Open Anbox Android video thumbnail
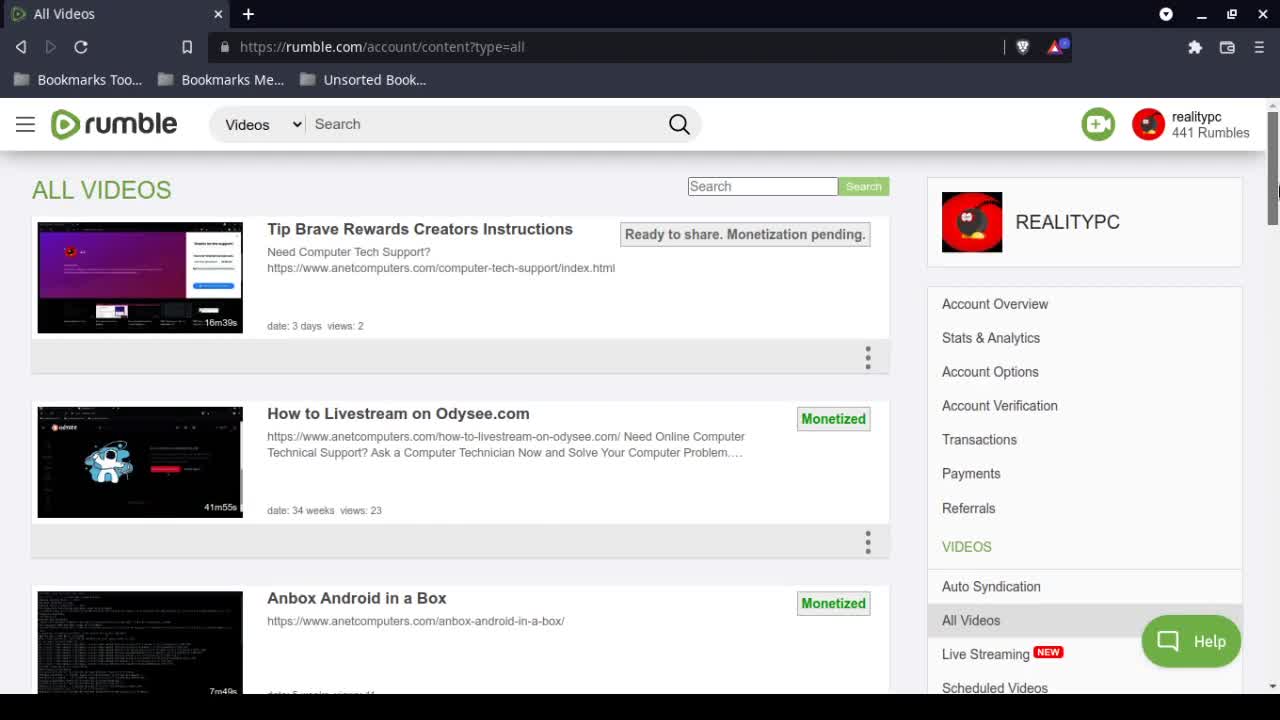Screen dimensions: 1280x720 click(x=140, y=642)
